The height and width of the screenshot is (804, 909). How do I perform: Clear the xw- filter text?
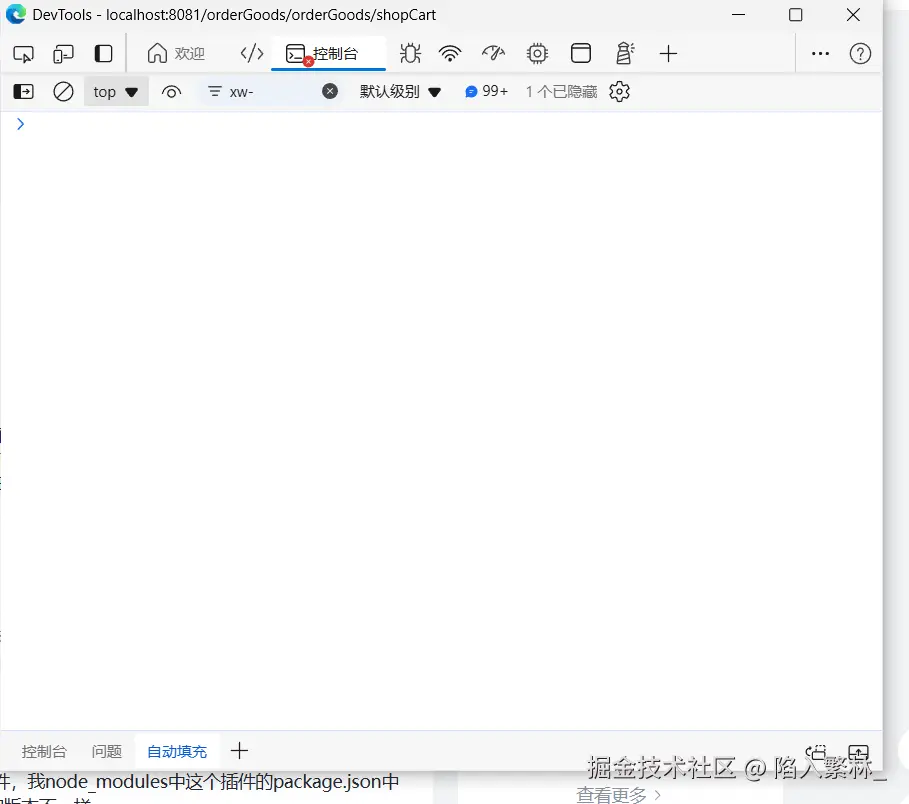[x=330, y=92]
